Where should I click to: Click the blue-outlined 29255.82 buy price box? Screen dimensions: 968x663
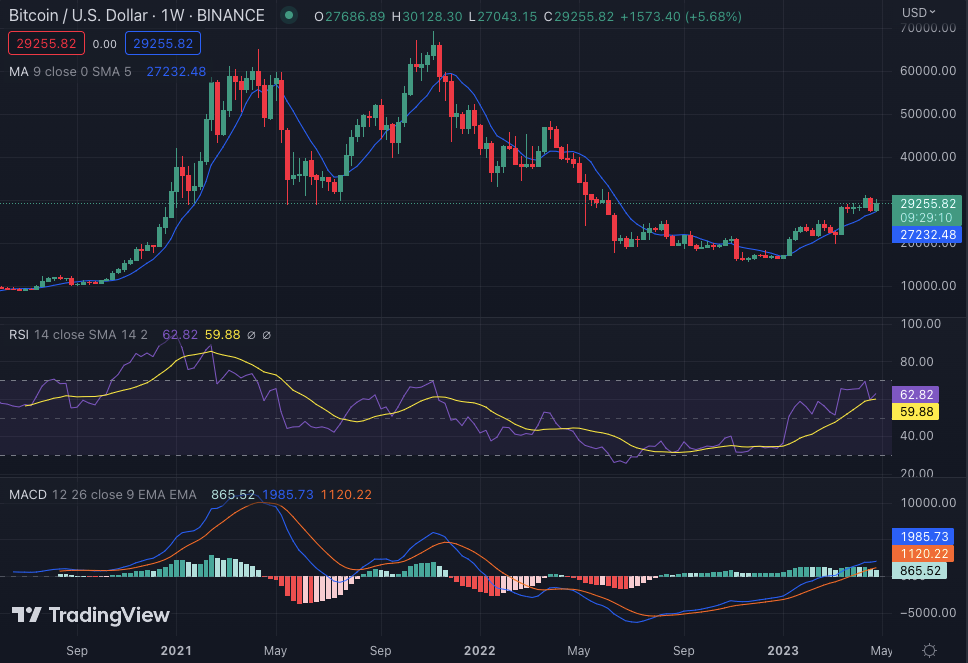[x=163, y=43]
